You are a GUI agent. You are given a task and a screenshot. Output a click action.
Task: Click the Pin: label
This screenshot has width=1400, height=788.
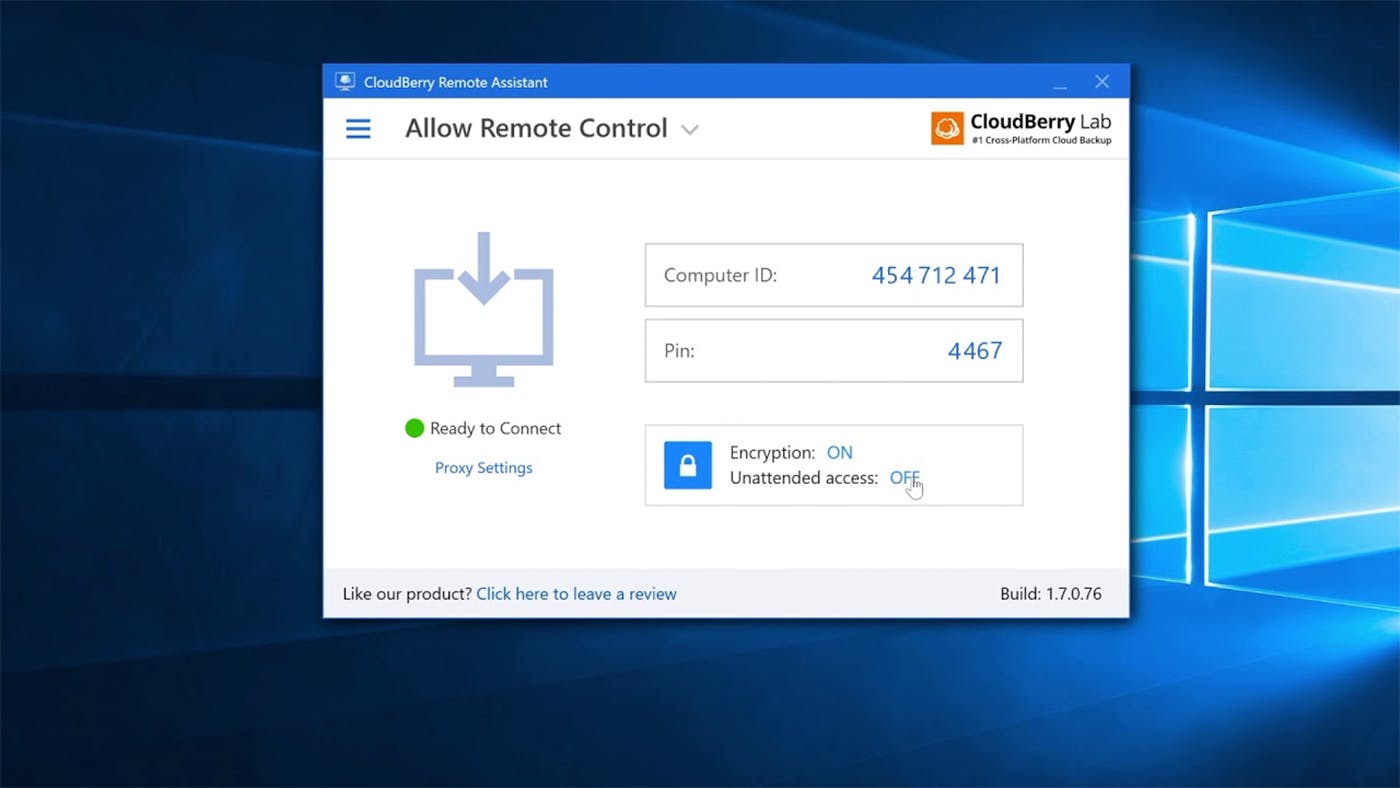[679, 351]
